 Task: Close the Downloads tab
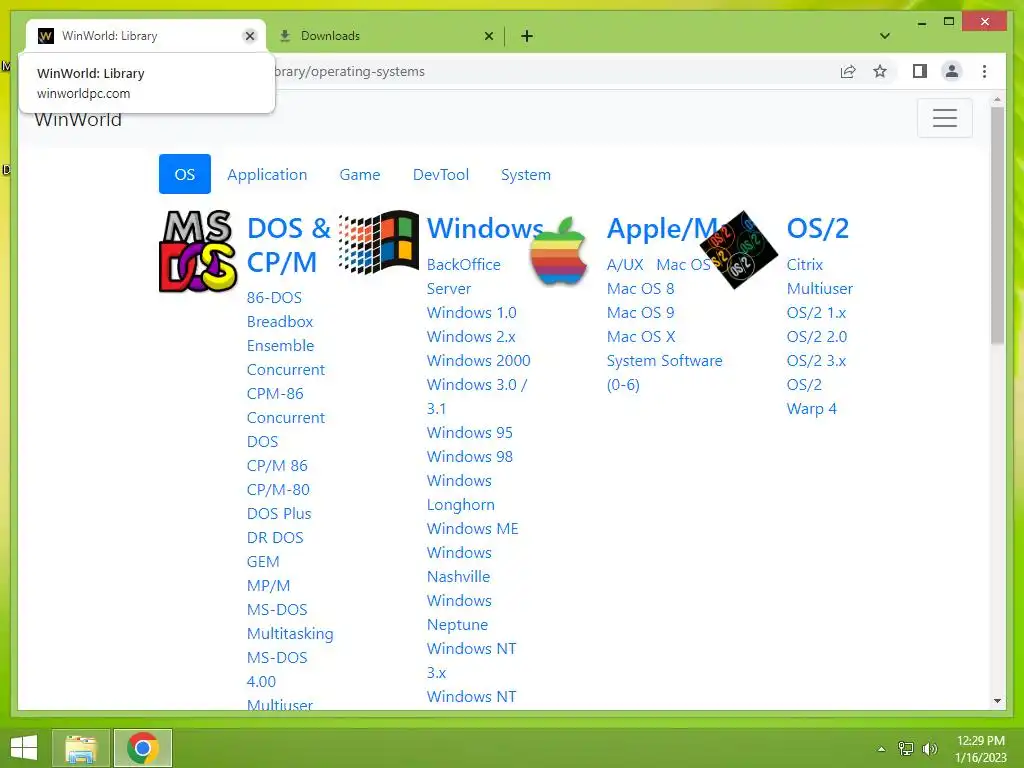488,36
